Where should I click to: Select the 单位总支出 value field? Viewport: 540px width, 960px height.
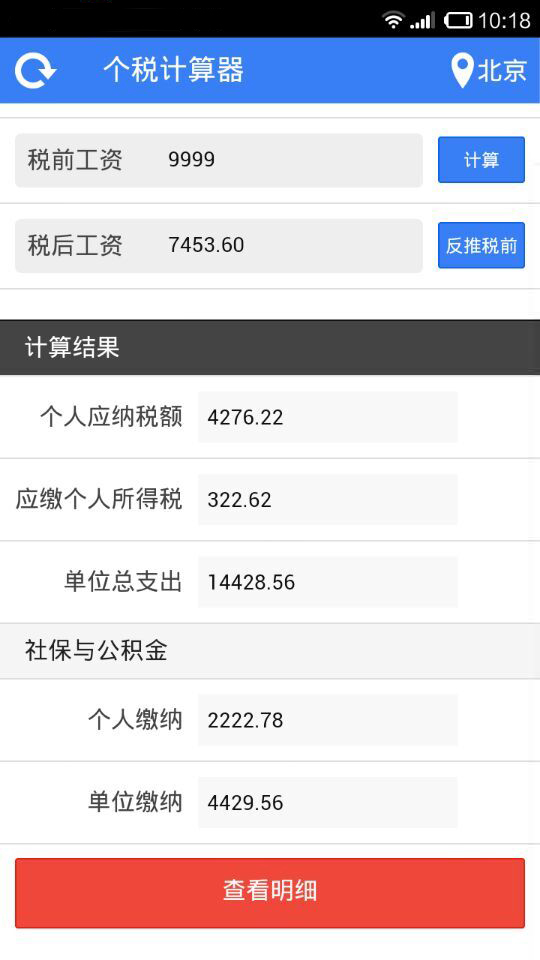coord(328,582)
